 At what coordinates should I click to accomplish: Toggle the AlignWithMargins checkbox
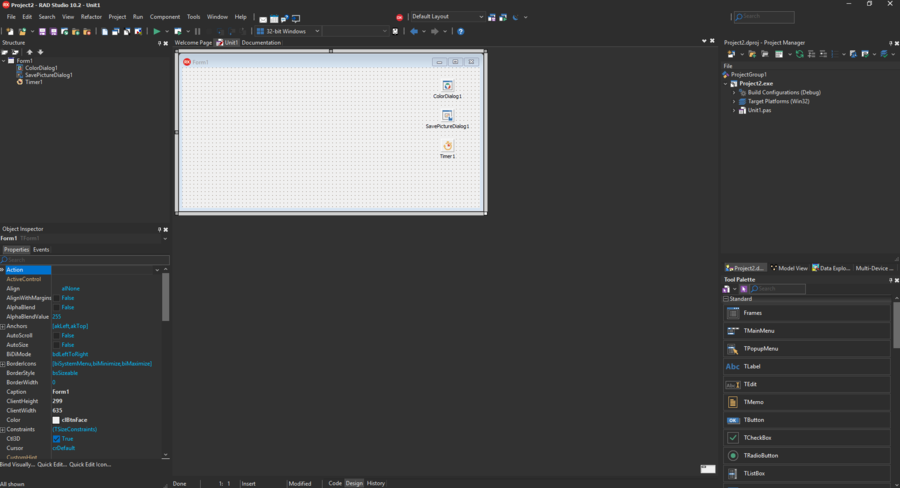(56, 298)
